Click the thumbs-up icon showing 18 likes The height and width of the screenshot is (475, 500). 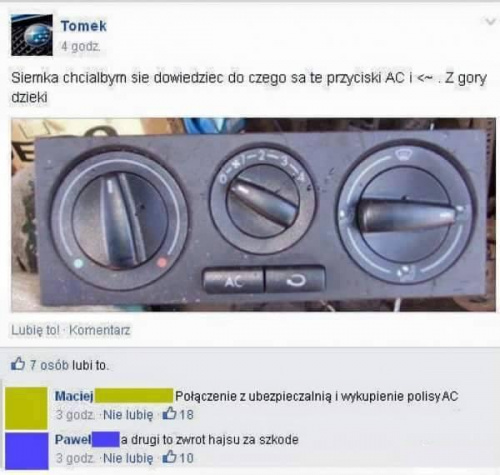(169, 414)
